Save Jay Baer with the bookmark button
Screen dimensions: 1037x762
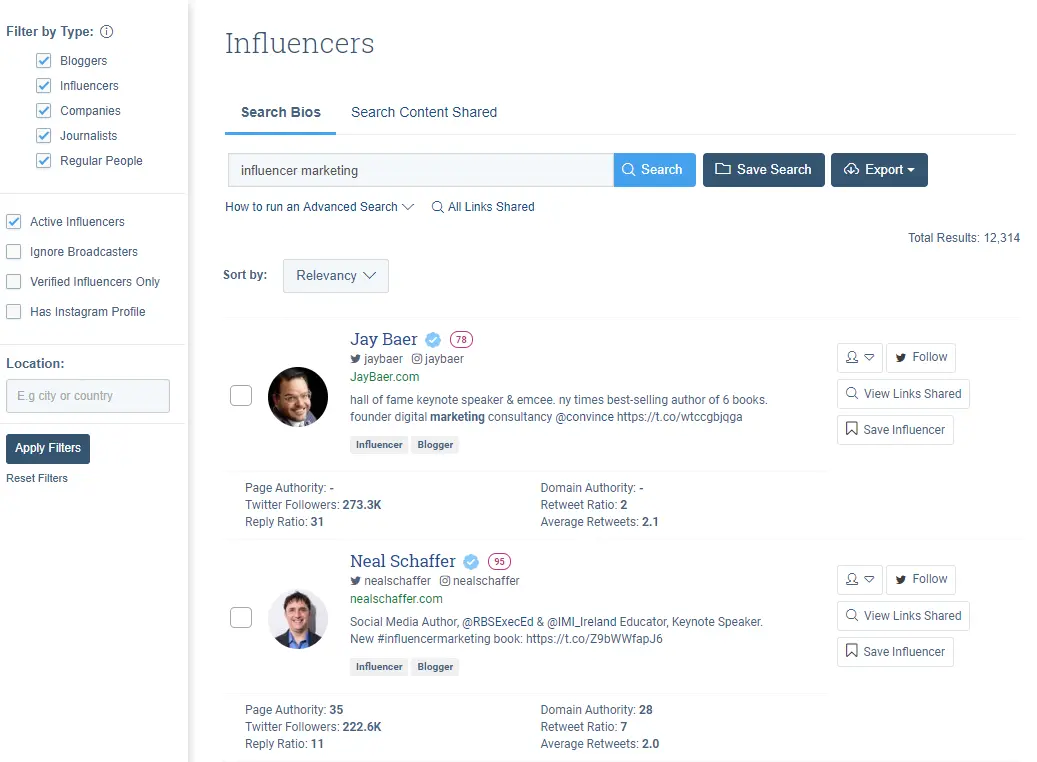[895, 430]
